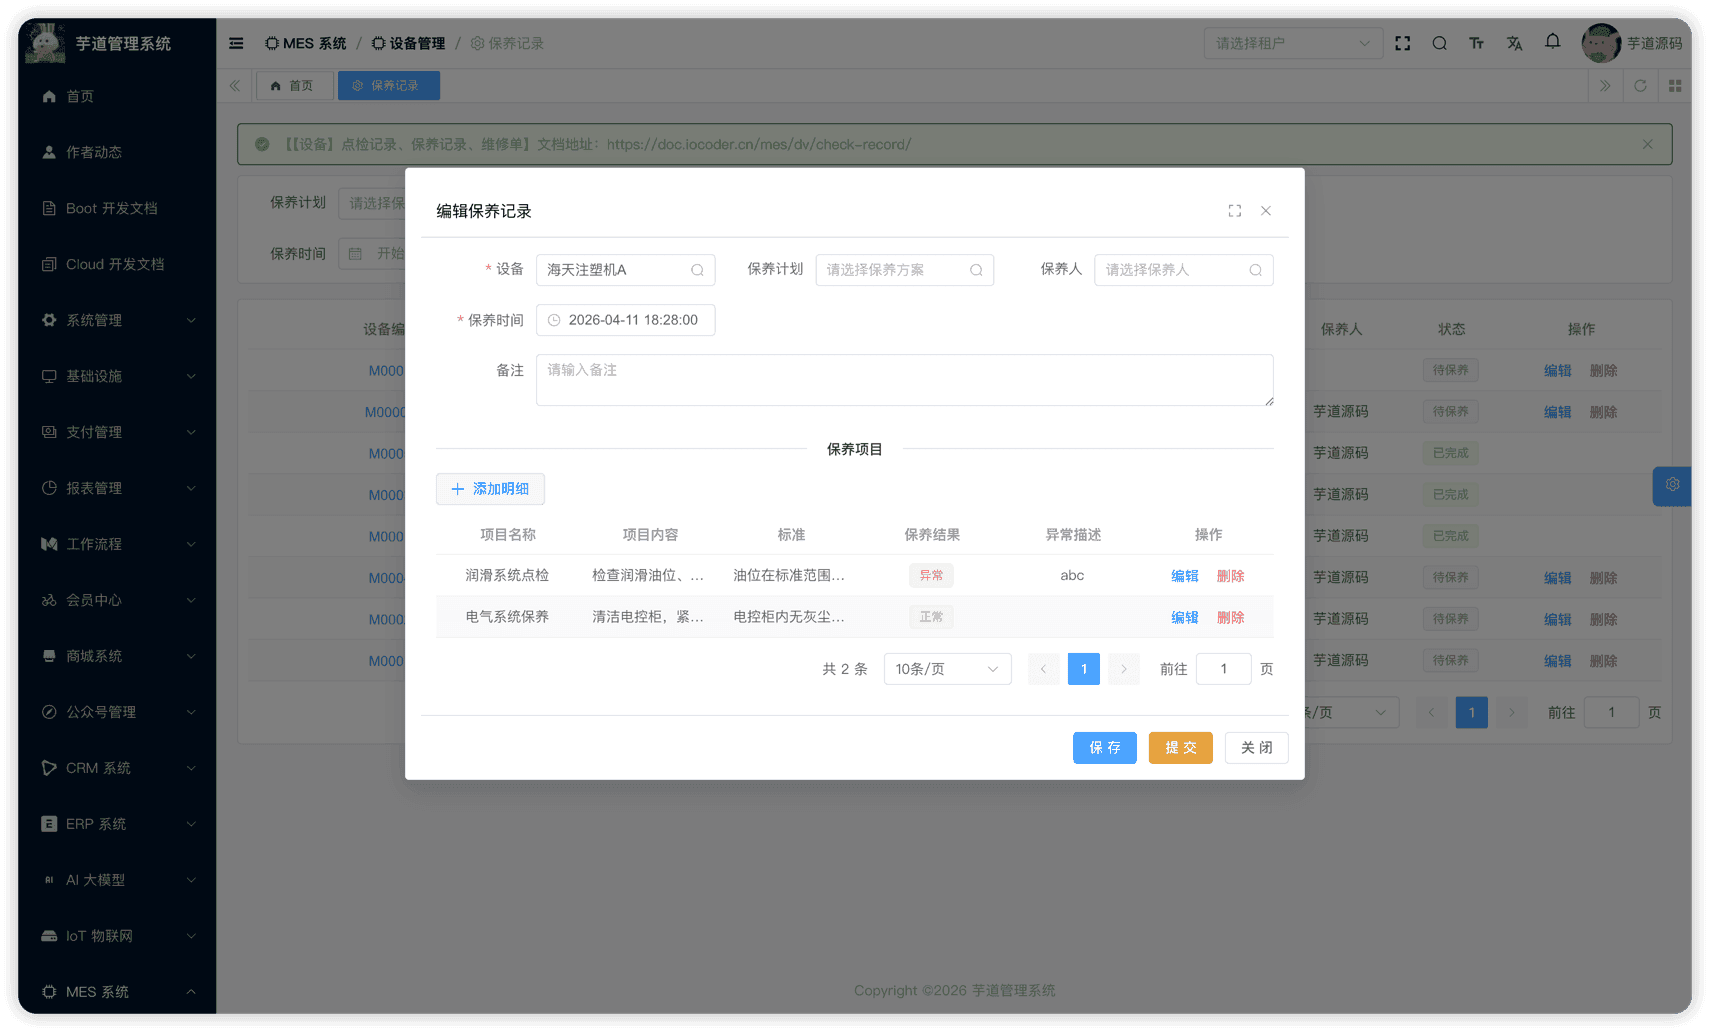Open the 10条/页 page size dropdown in dialog

point(946,669)
